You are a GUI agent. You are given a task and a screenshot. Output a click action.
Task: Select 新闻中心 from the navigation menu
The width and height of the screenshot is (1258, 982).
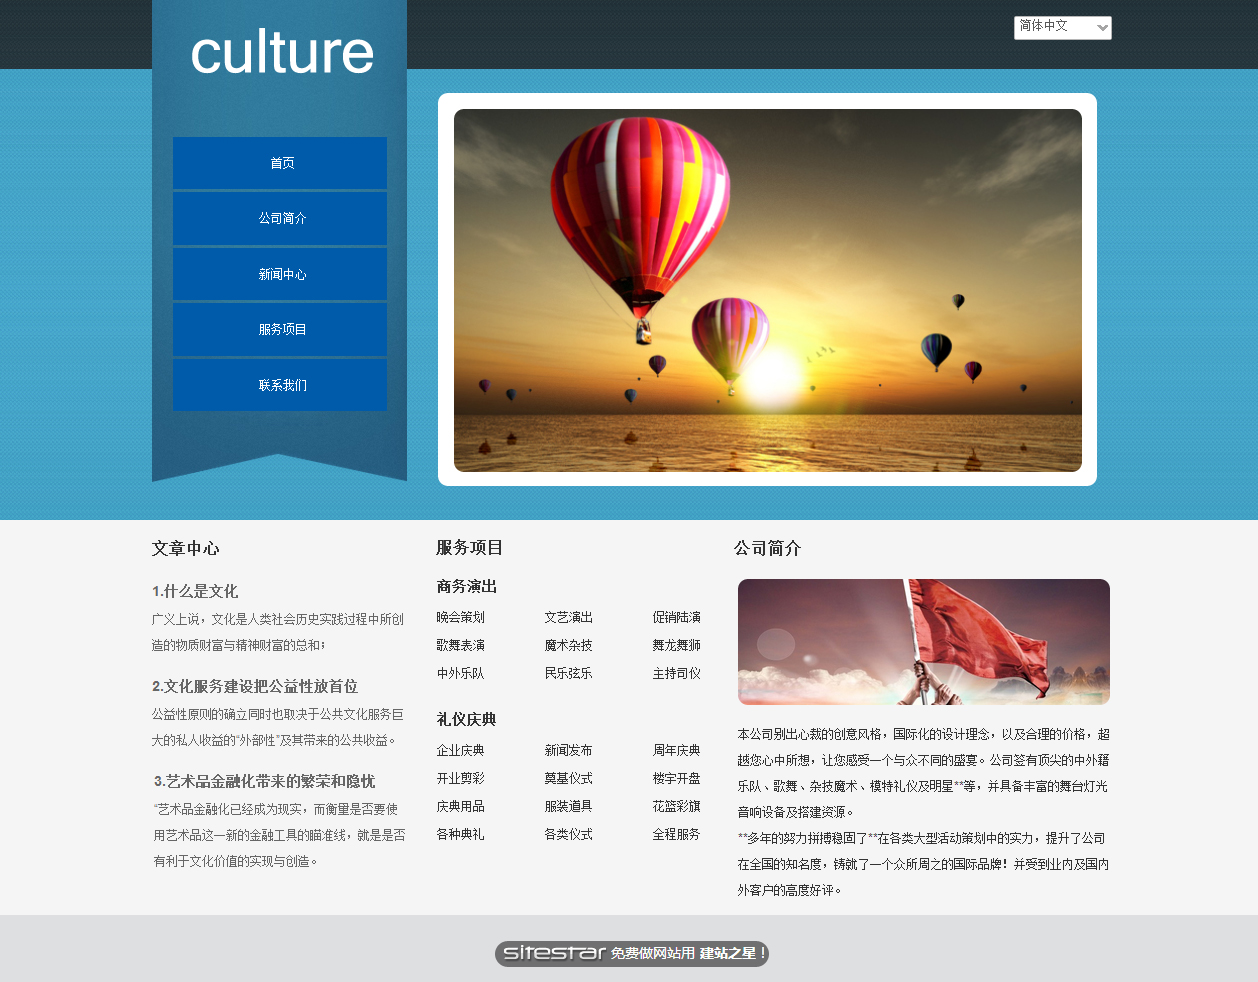pyautogui.click(x=280, y=274)
